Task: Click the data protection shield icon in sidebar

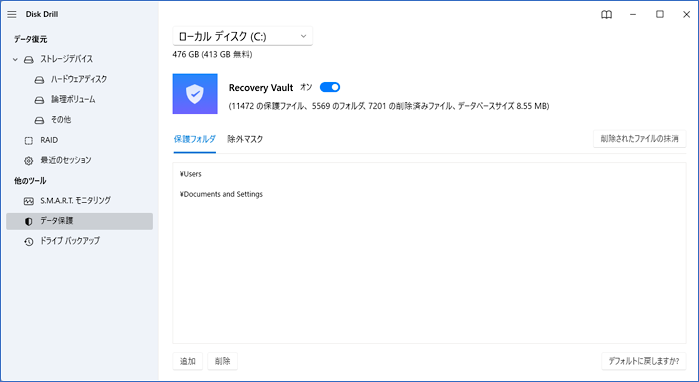Action: click(29, 221)
